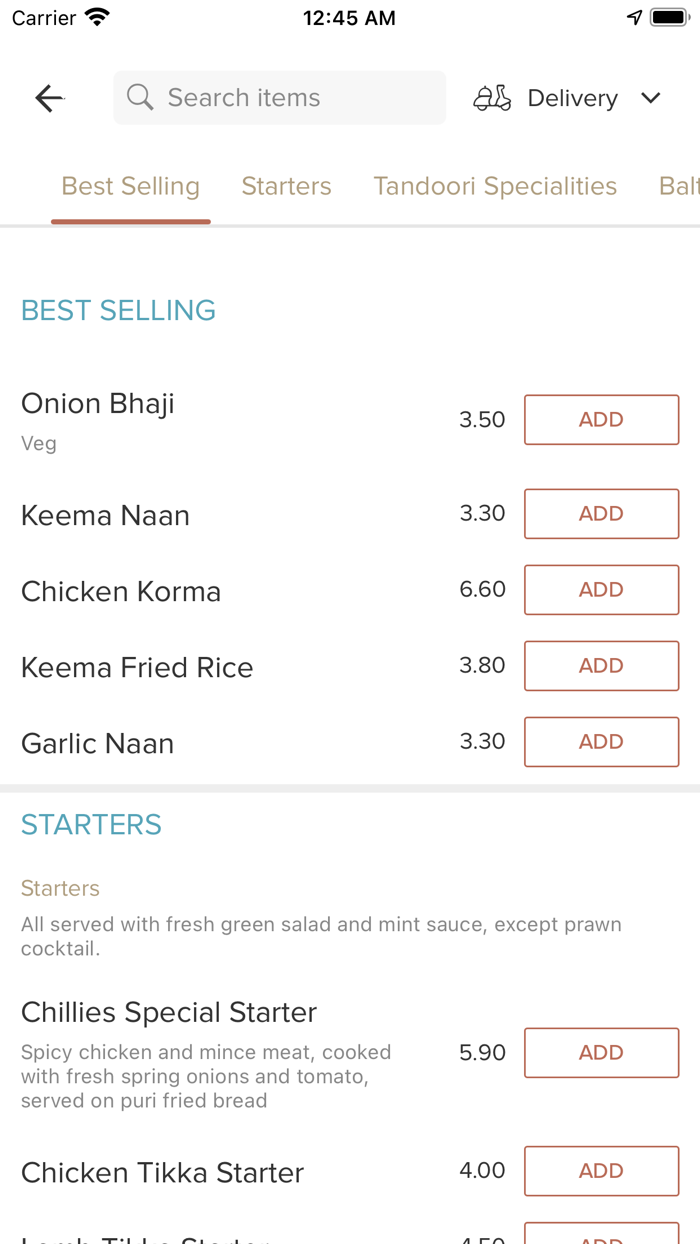Click the back arrow to return
This screenshot has height=1244, width=700.
(x=48, y=97)
